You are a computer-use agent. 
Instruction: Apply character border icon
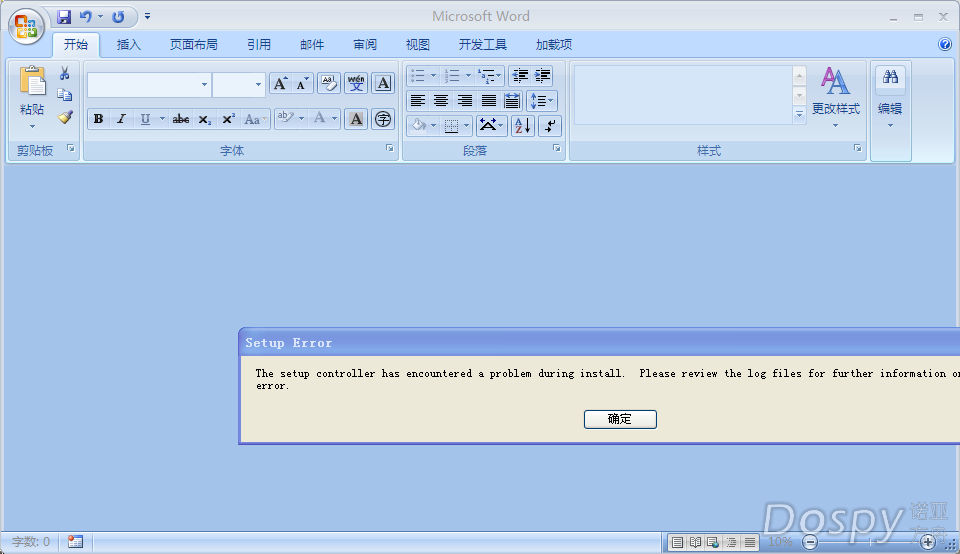tap(383, 83)
